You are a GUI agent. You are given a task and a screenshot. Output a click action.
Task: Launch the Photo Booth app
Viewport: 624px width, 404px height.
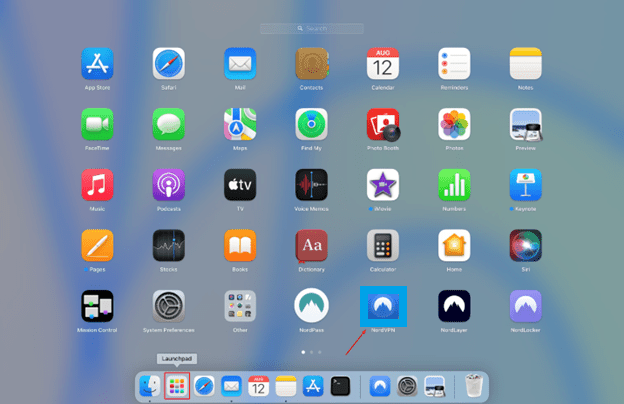(x=383, y=125)
